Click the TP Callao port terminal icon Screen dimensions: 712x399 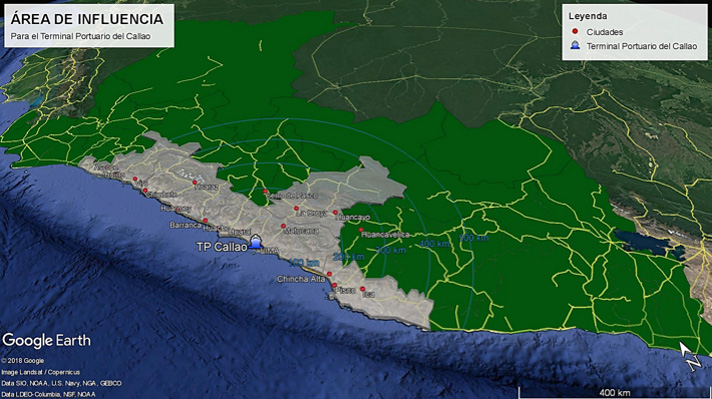[x=255, y=242]
